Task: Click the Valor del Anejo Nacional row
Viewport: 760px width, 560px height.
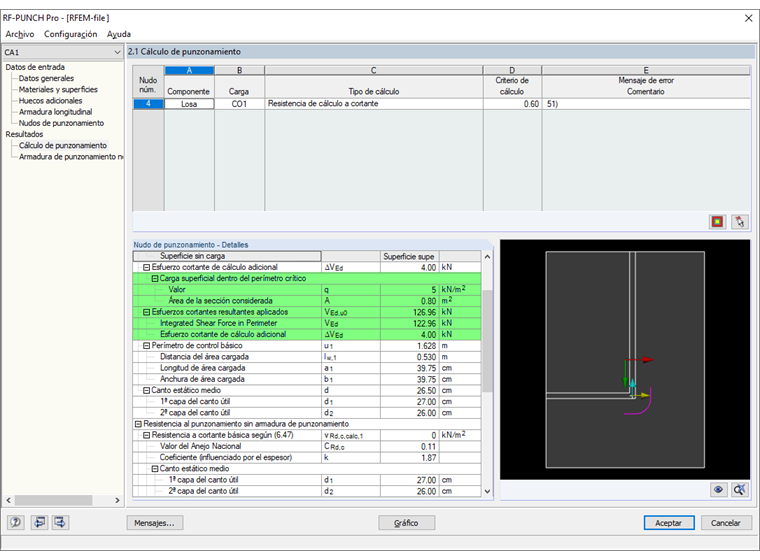Action: (x=307, y=447)
